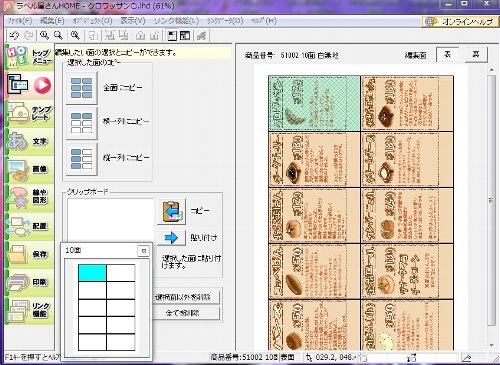Click the 選択した面に貼り付けます description text
500x365 pixels.
191,262
